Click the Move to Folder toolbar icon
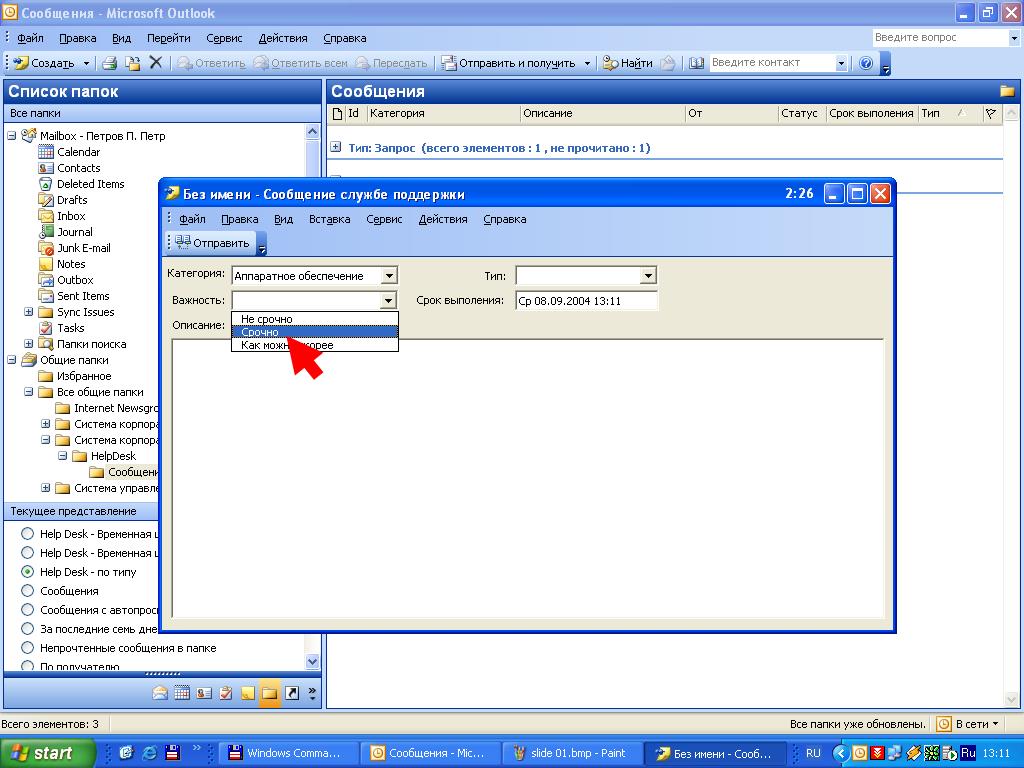Image resolution: width=1024 pixels, height=768 pixels. (133, 63)
